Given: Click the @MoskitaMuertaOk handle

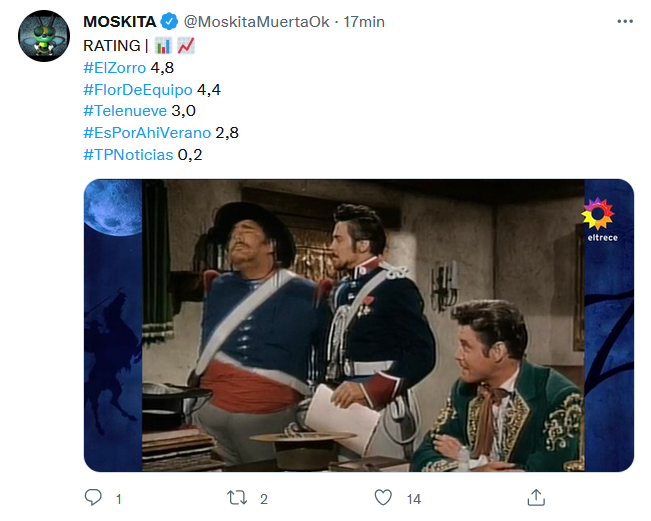Looking at the screenshot, I should click(257, 22).
